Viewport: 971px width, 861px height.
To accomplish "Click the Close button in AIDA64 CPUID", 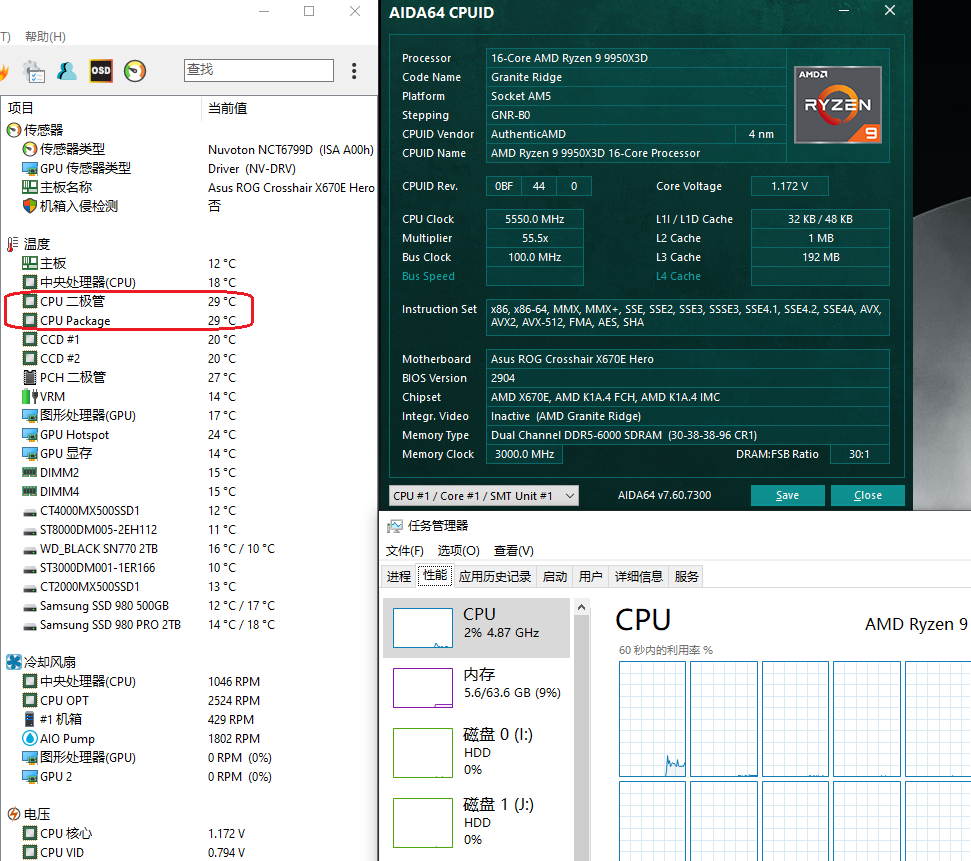I will 868,496.
